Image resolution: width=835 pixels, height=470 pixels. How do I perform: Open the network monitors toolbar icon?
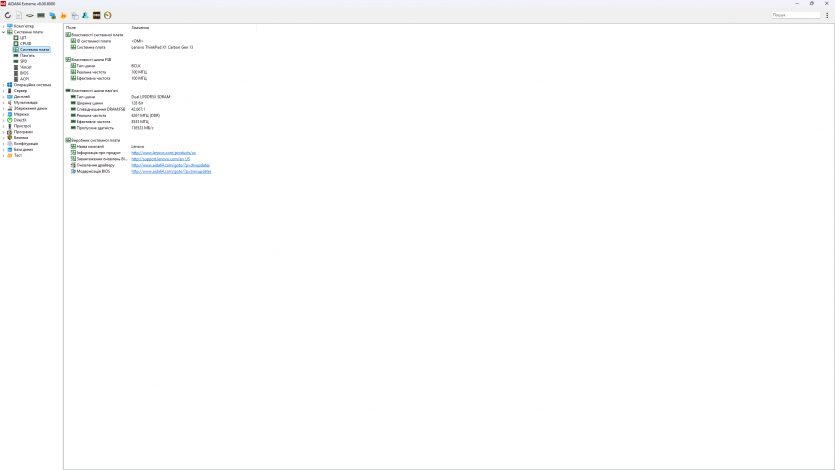coord(52,15)
